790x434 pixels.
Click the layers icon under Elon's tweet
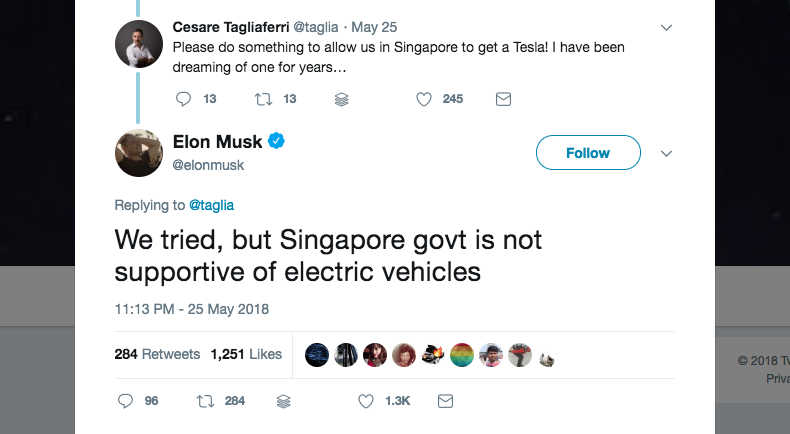tap(283, 401)
